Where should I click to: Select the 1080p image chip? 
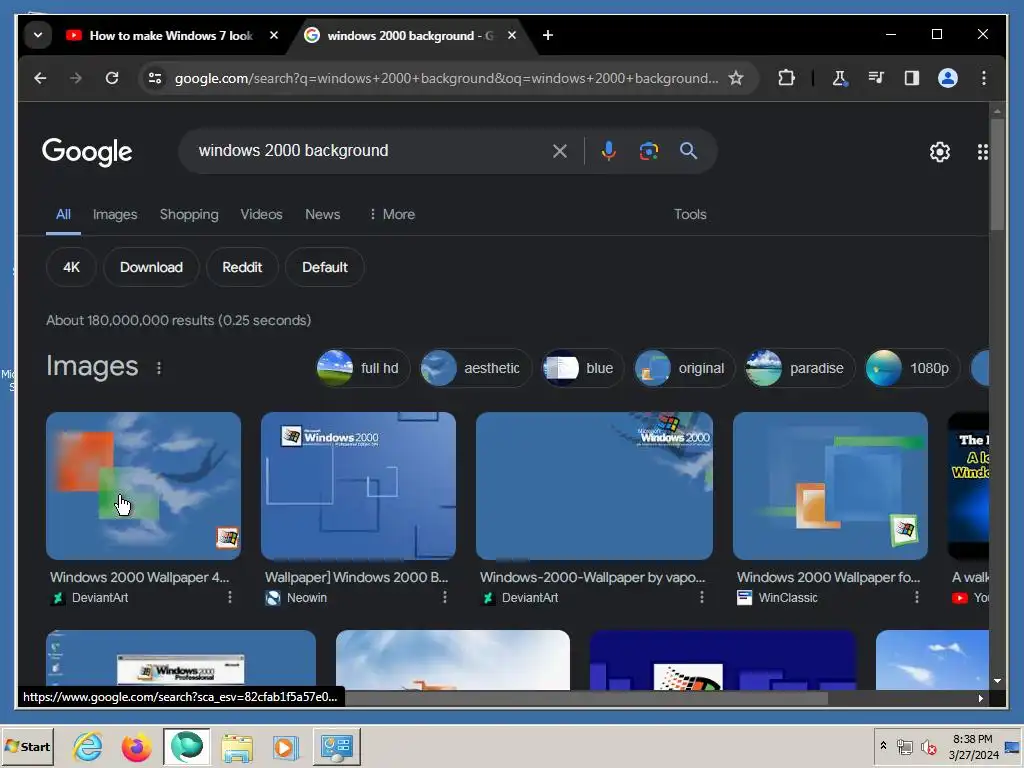[912, 368]
